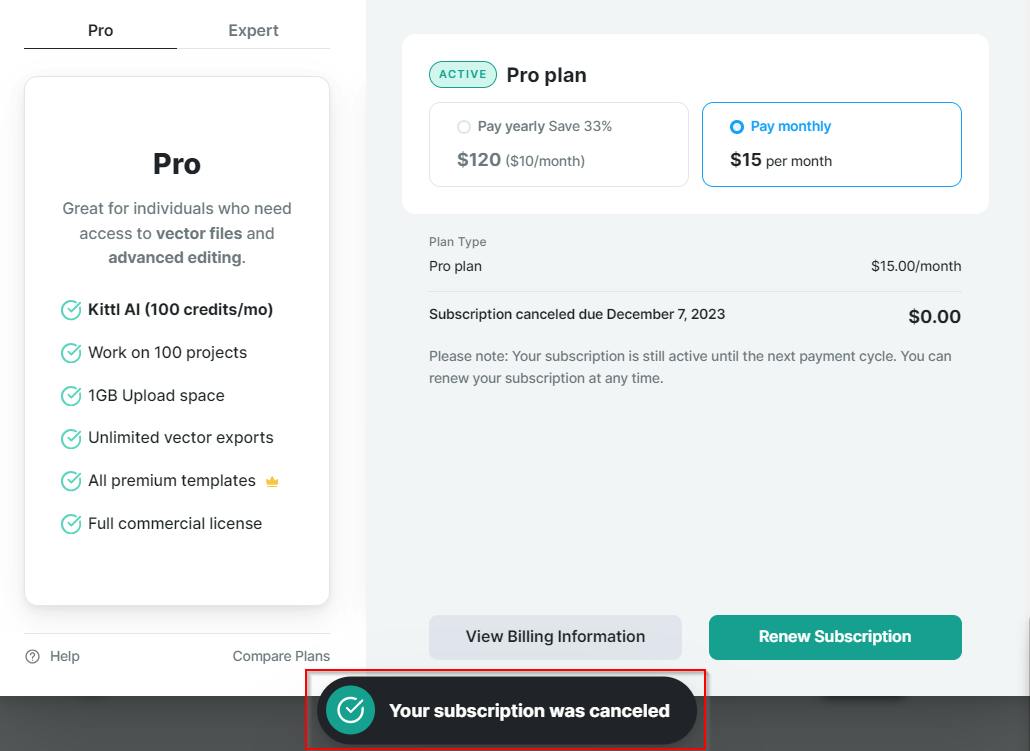Click the Help question mark icon
Screen dimensions: 1030x751
(x=33, y=657)
